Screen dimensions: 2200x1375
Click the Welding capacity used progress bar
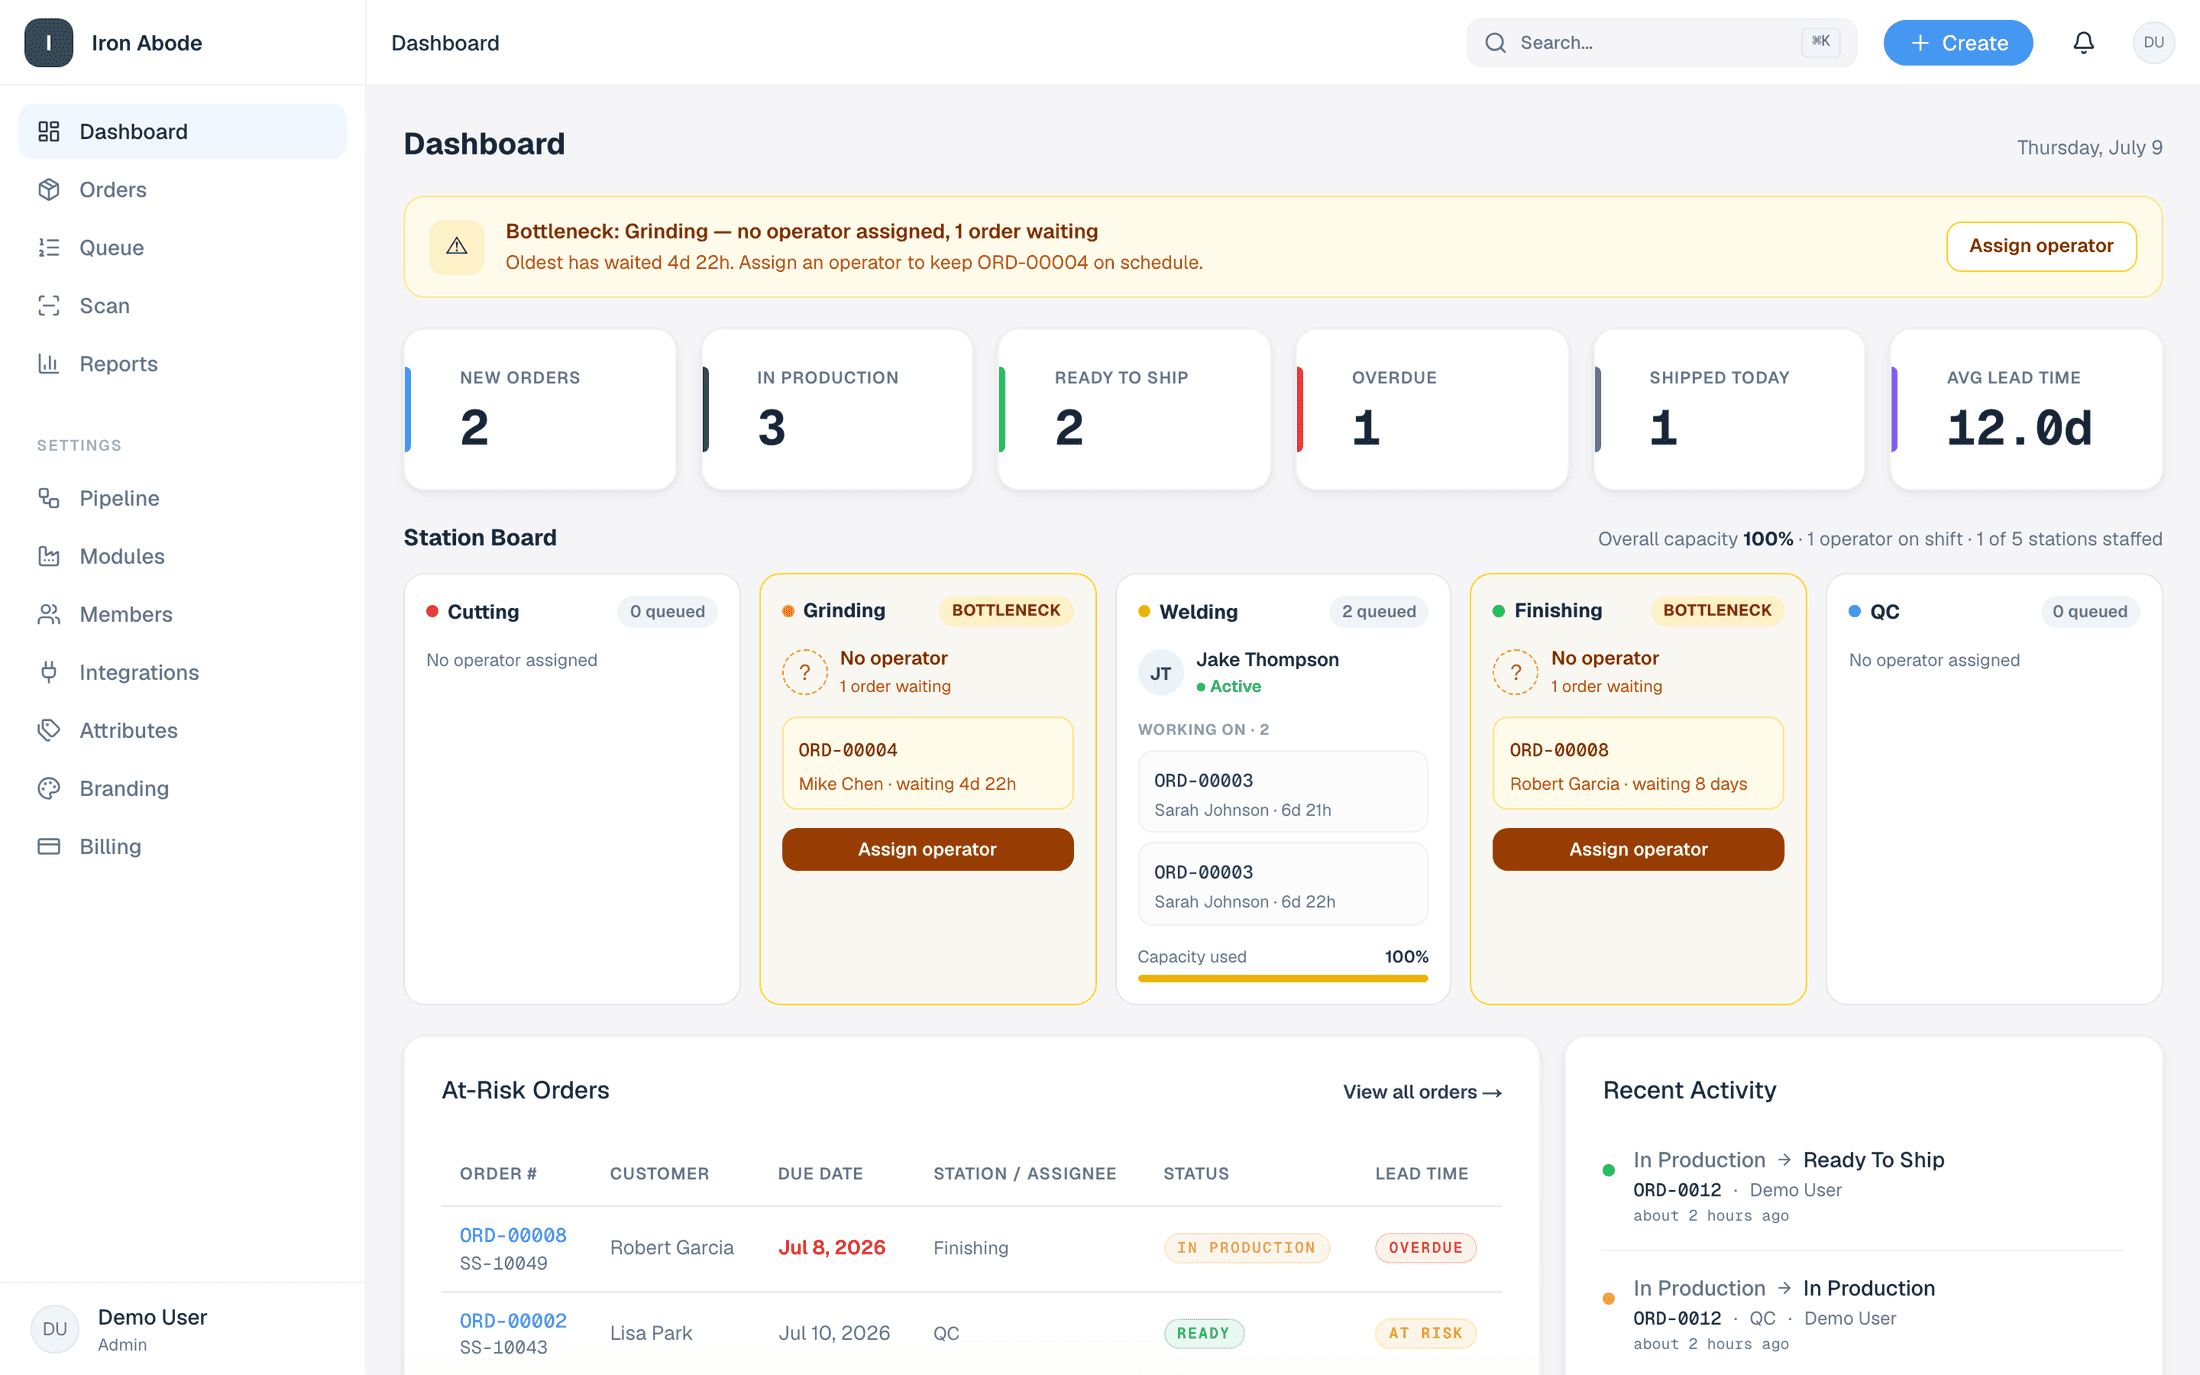tap(1283, 978)
